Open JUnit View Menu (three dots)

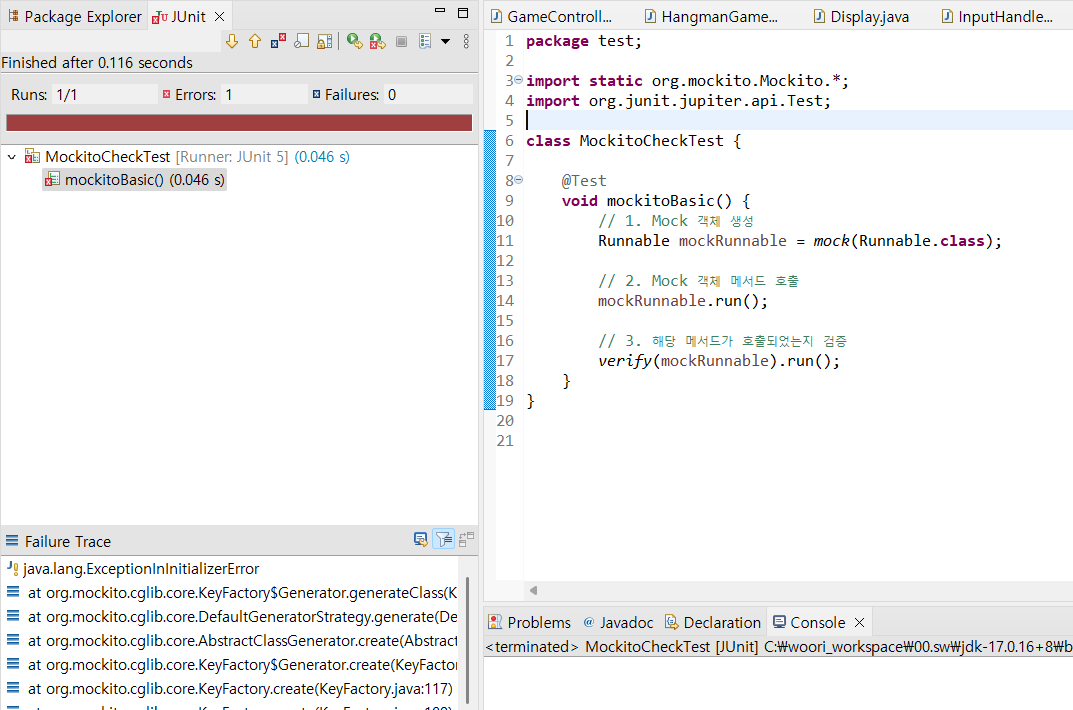[x=466, y=41]
